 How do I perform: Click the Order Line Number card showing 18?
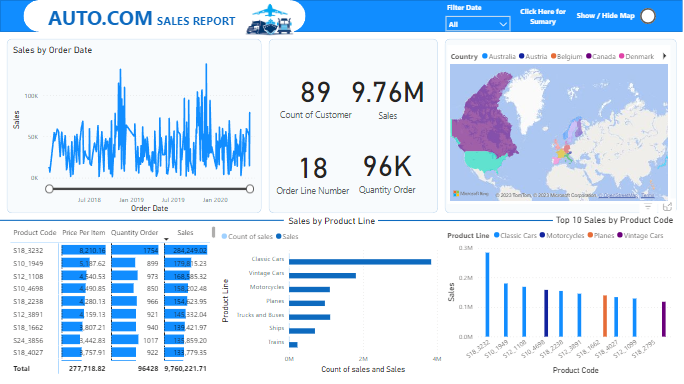pos(313,175)
